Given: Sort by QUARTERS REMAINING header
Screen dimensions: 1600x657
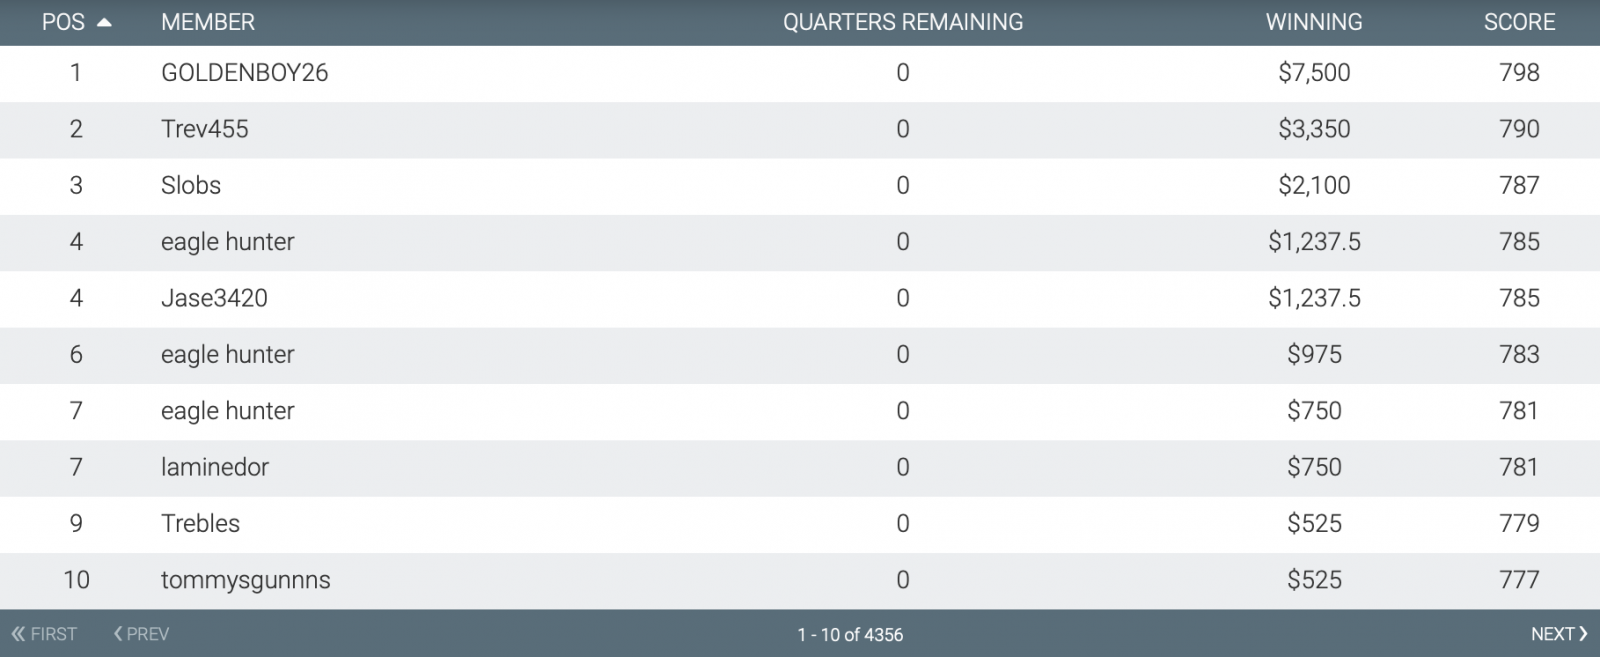Looking at the screenshot, I should (903, 22).
